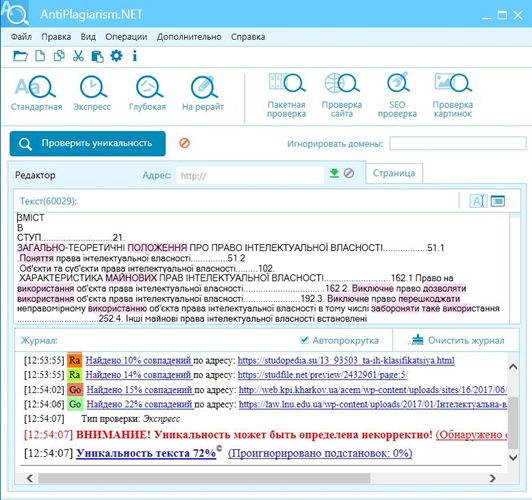This screenshot has height=500, width=532.
Task: Click green Ra badge at studfile row
Action: tap(74, 374)
